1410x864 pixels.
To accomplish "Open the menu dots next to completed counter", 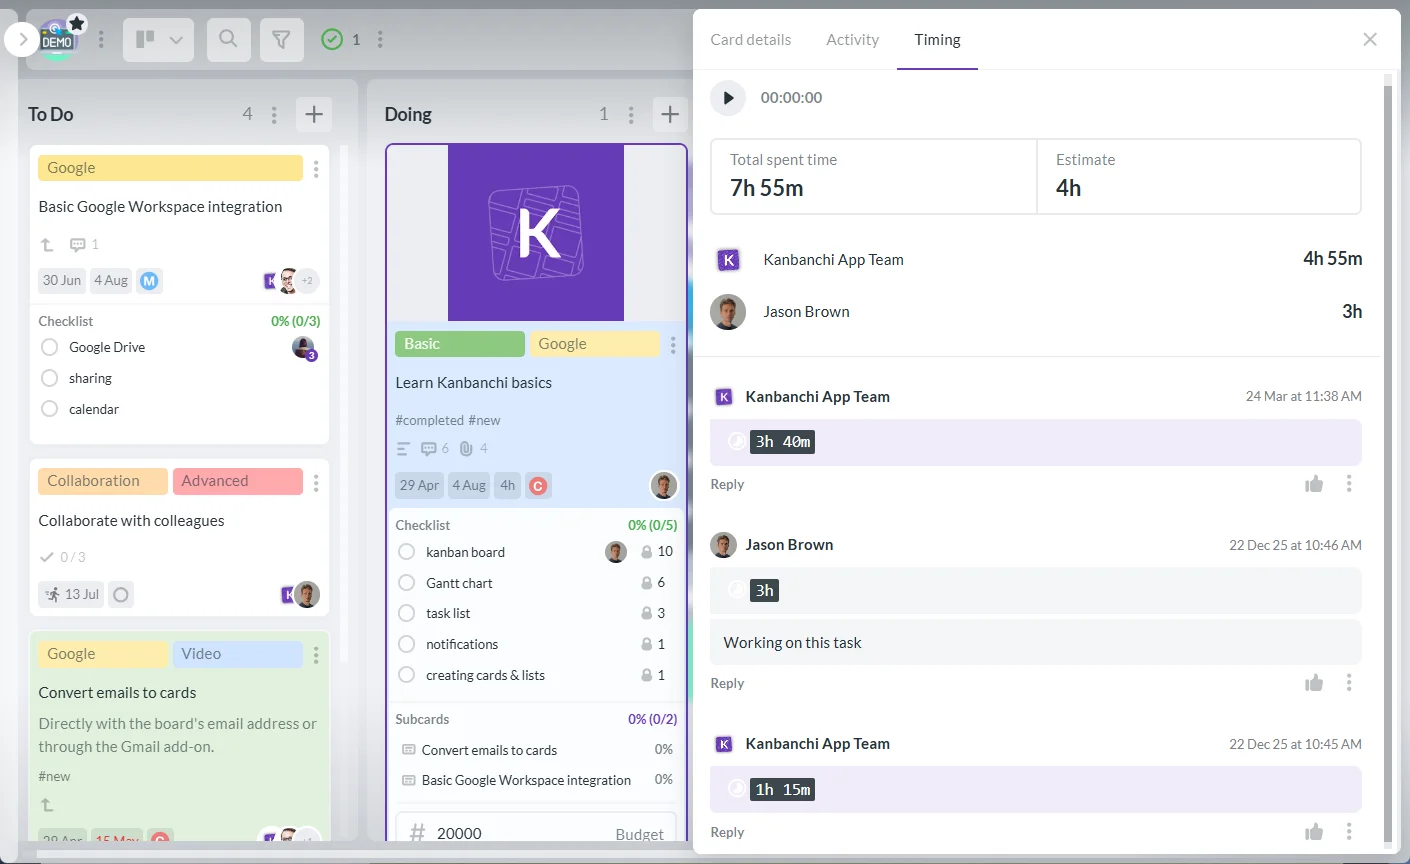I will 380,39.
